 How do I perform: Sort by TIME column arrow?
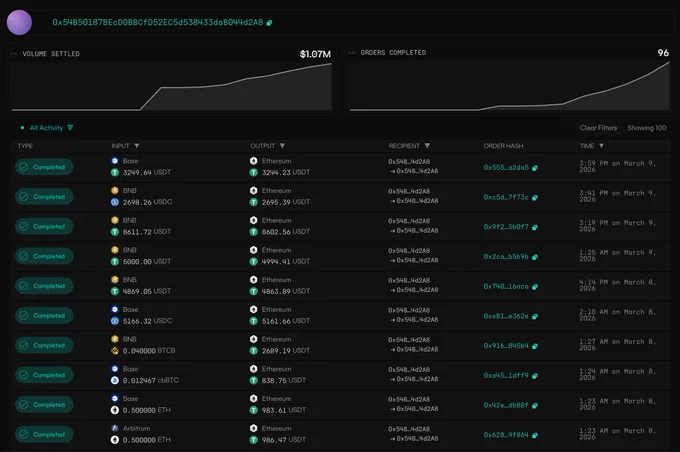[602, 146]
